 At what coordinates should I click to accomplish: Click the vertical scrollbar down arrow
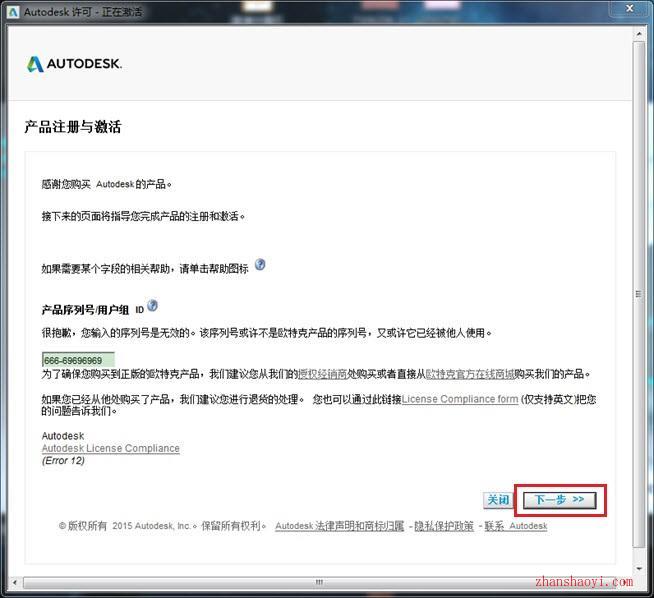coord(639,568)
